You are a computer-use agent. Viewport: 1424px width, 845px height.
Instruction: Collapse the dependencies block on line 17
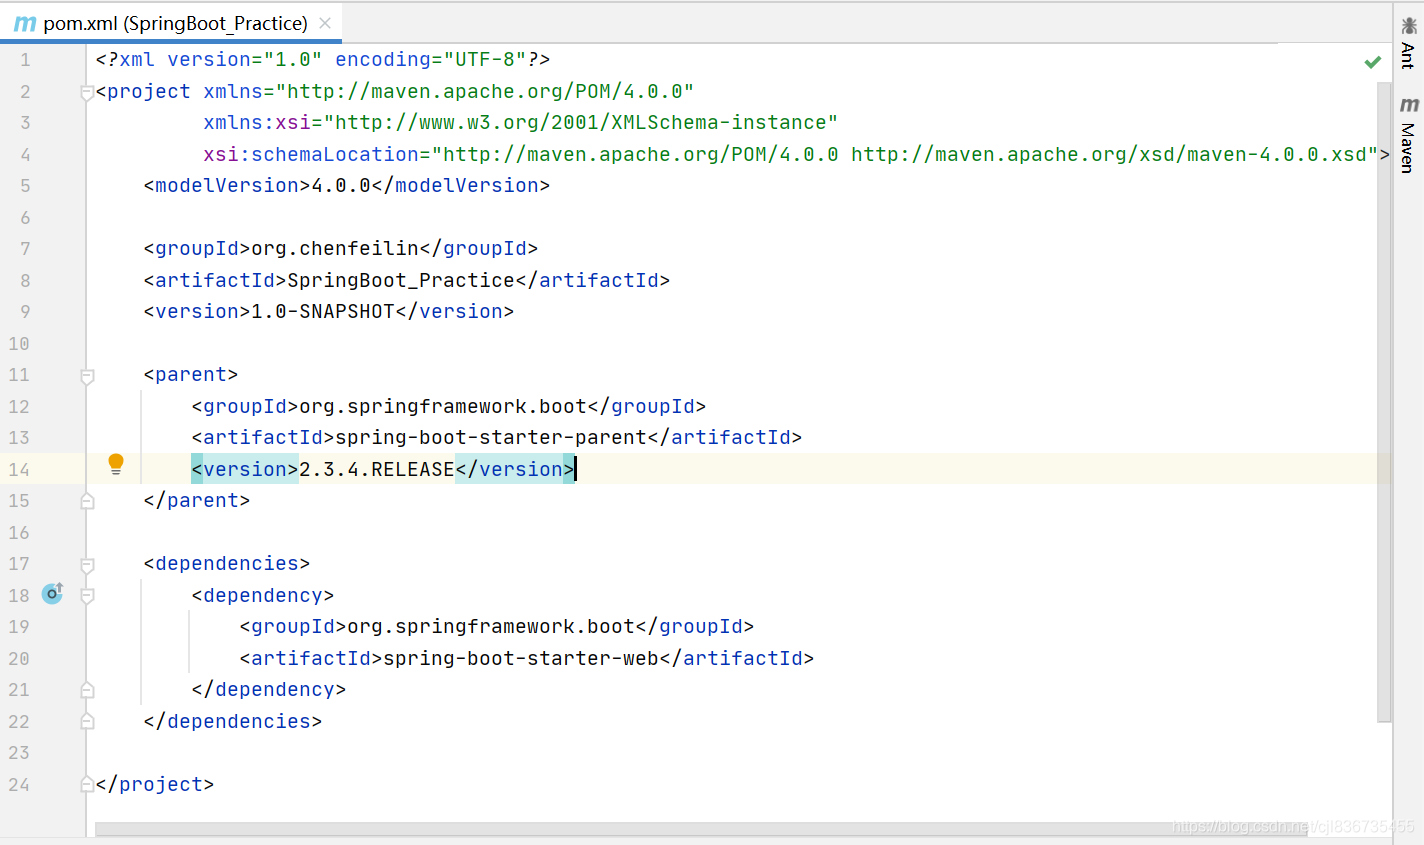click(x=87, y=565)
